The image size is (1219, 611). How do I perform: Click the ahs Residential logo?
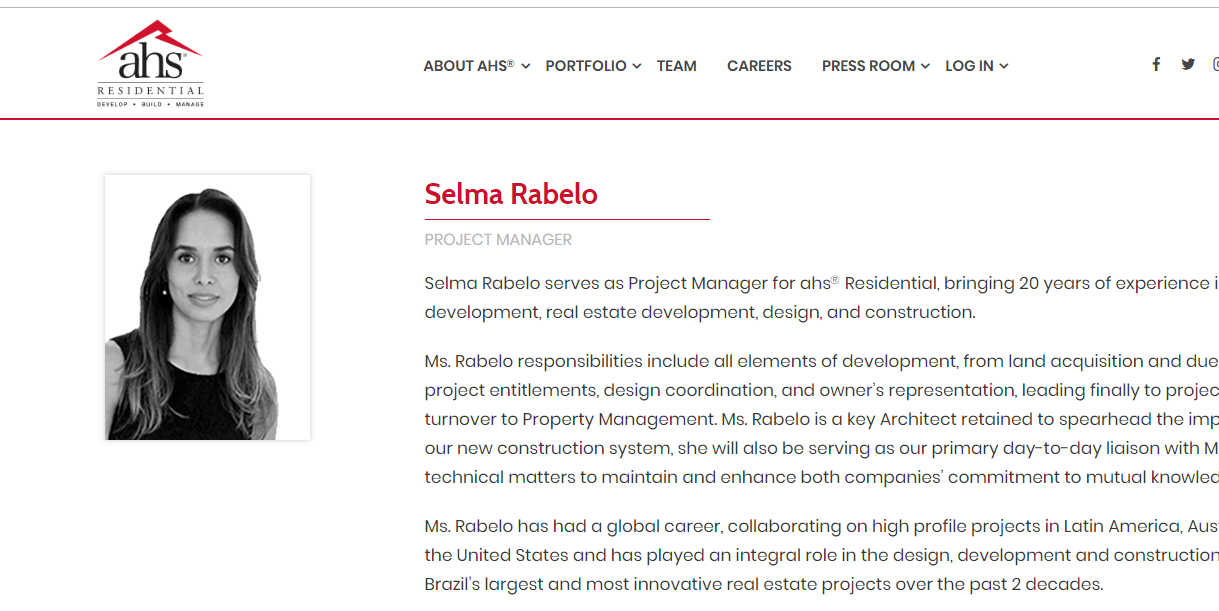[x=150, y=64]
